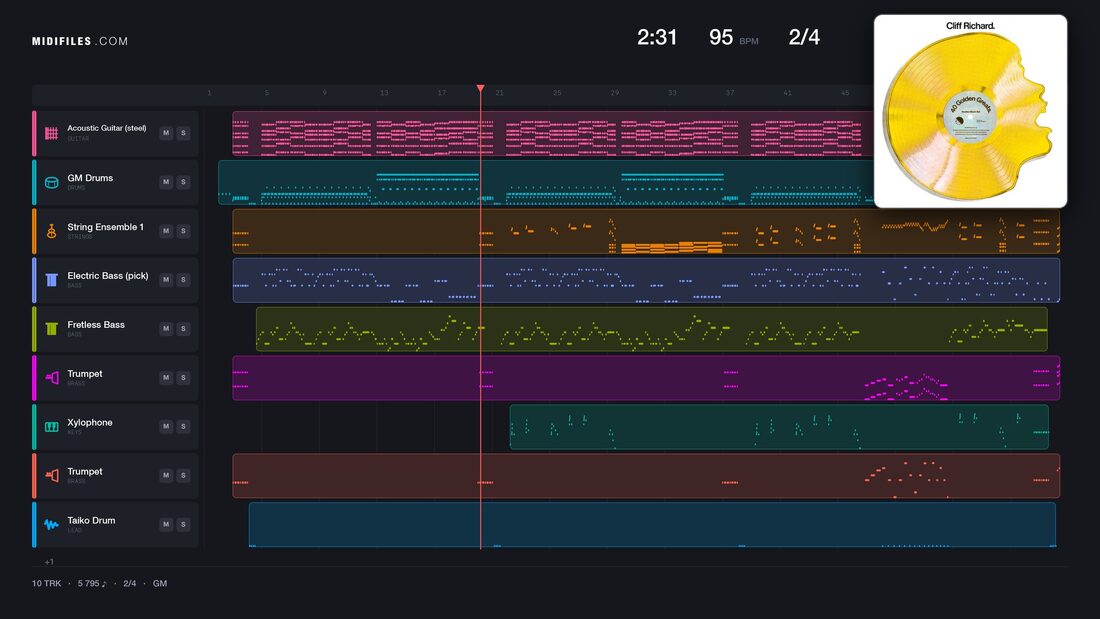This screenshot has height=619, width=1100.
Task: Click bar 5 on the timeline ruler
Action: pos(267,93)
